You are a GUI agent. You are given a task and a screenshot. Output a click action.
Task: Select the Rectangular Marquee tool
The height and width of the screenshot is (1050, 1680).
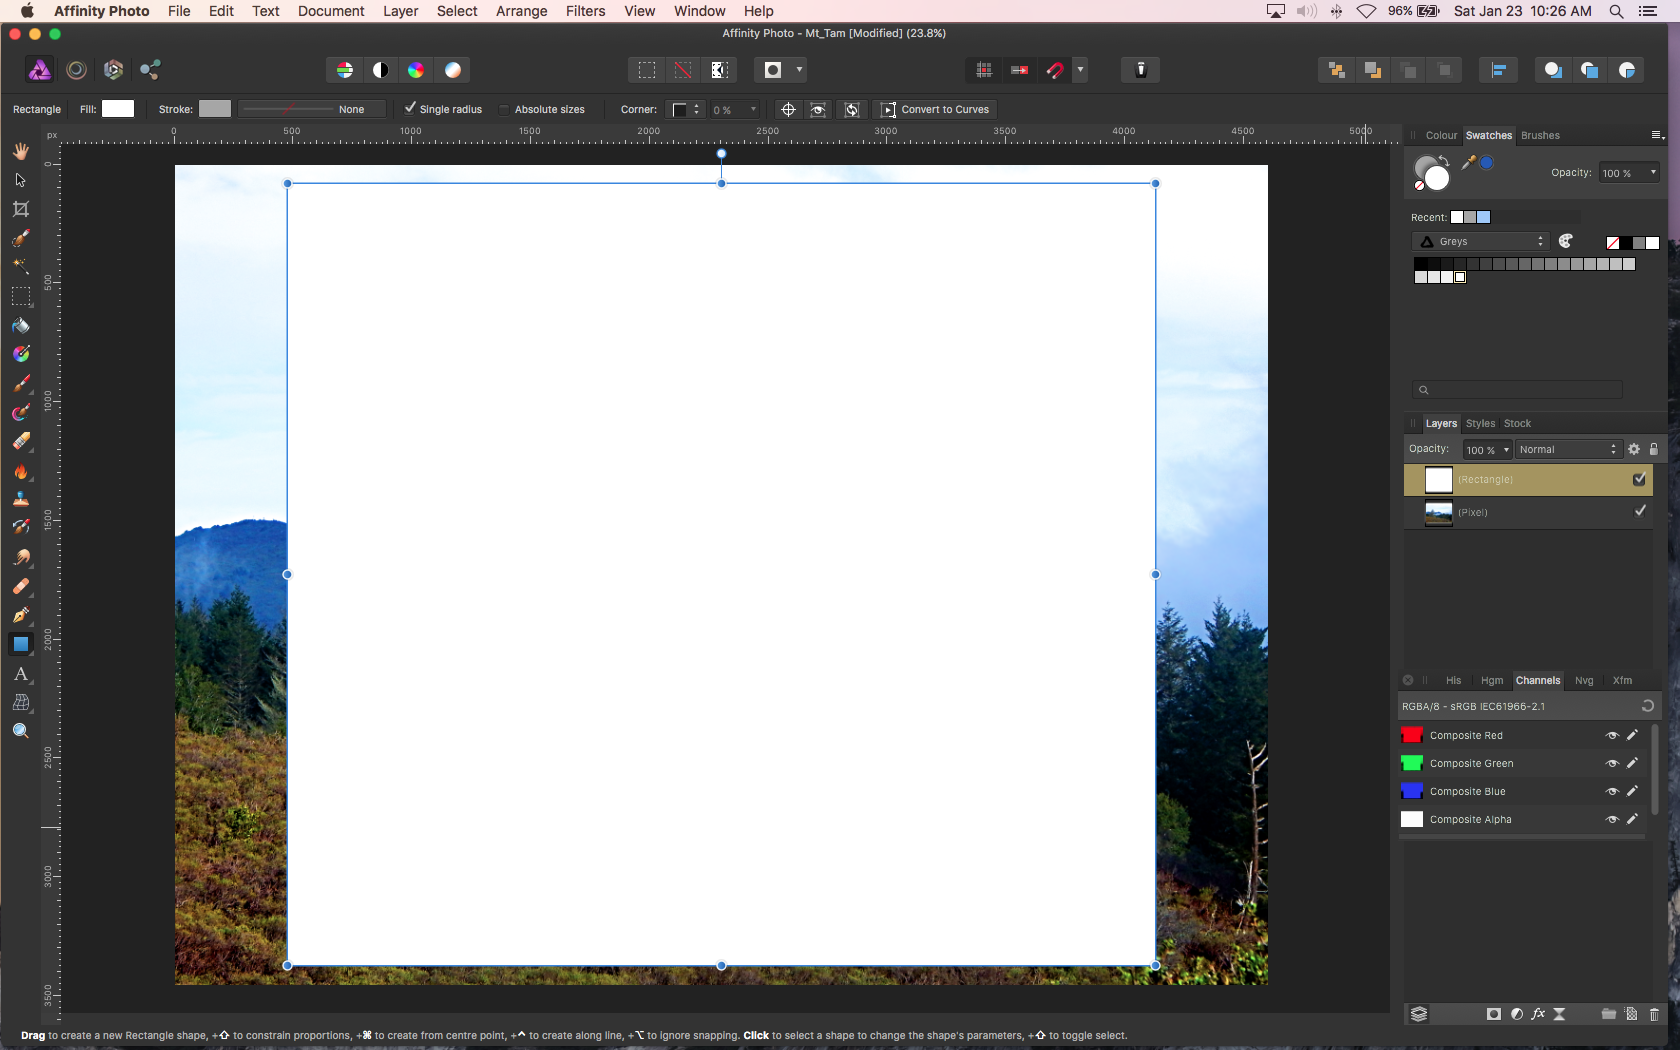[x=20, y=297]
